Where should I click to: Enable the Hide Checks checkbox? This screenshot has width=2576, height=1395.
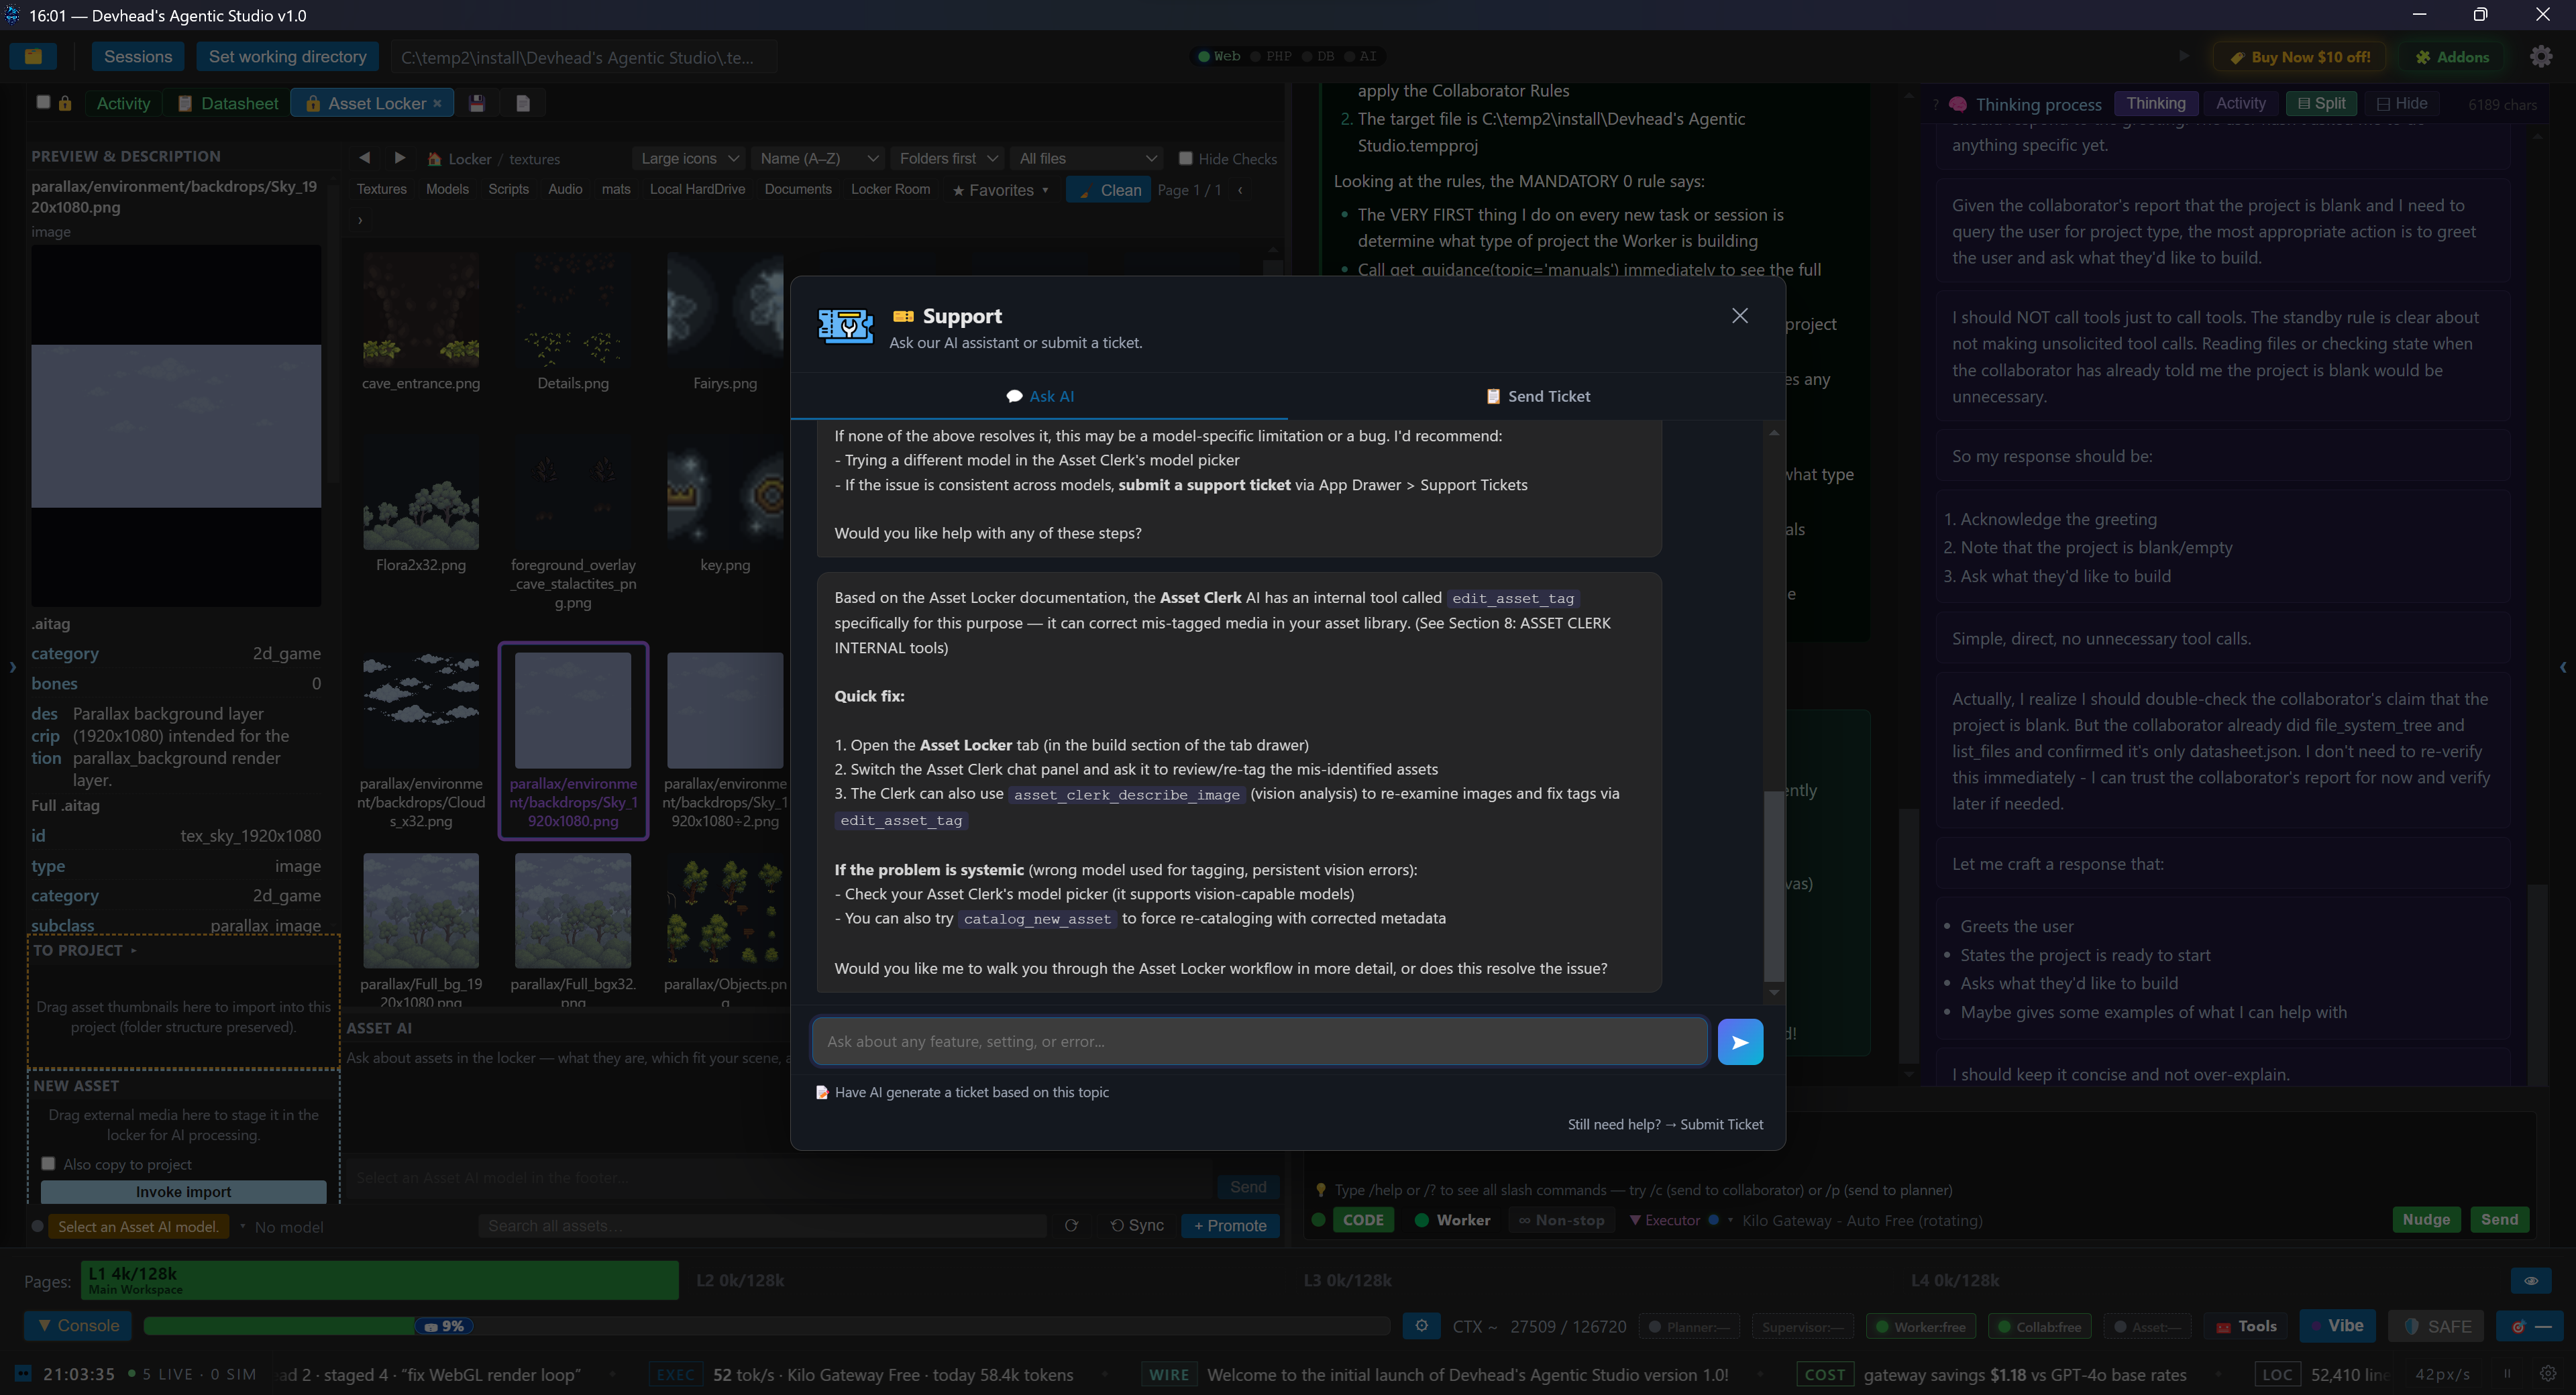[x=1186, y=158]
